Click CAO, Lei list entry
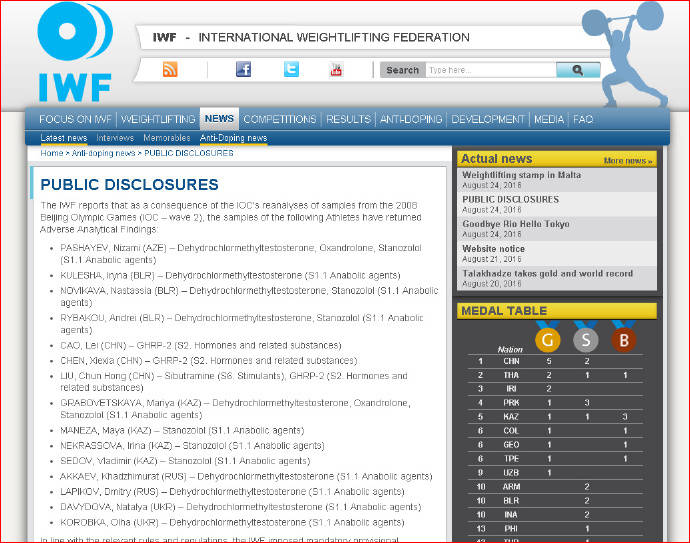This screenshot has width=690, height=543. pos(201,345)
